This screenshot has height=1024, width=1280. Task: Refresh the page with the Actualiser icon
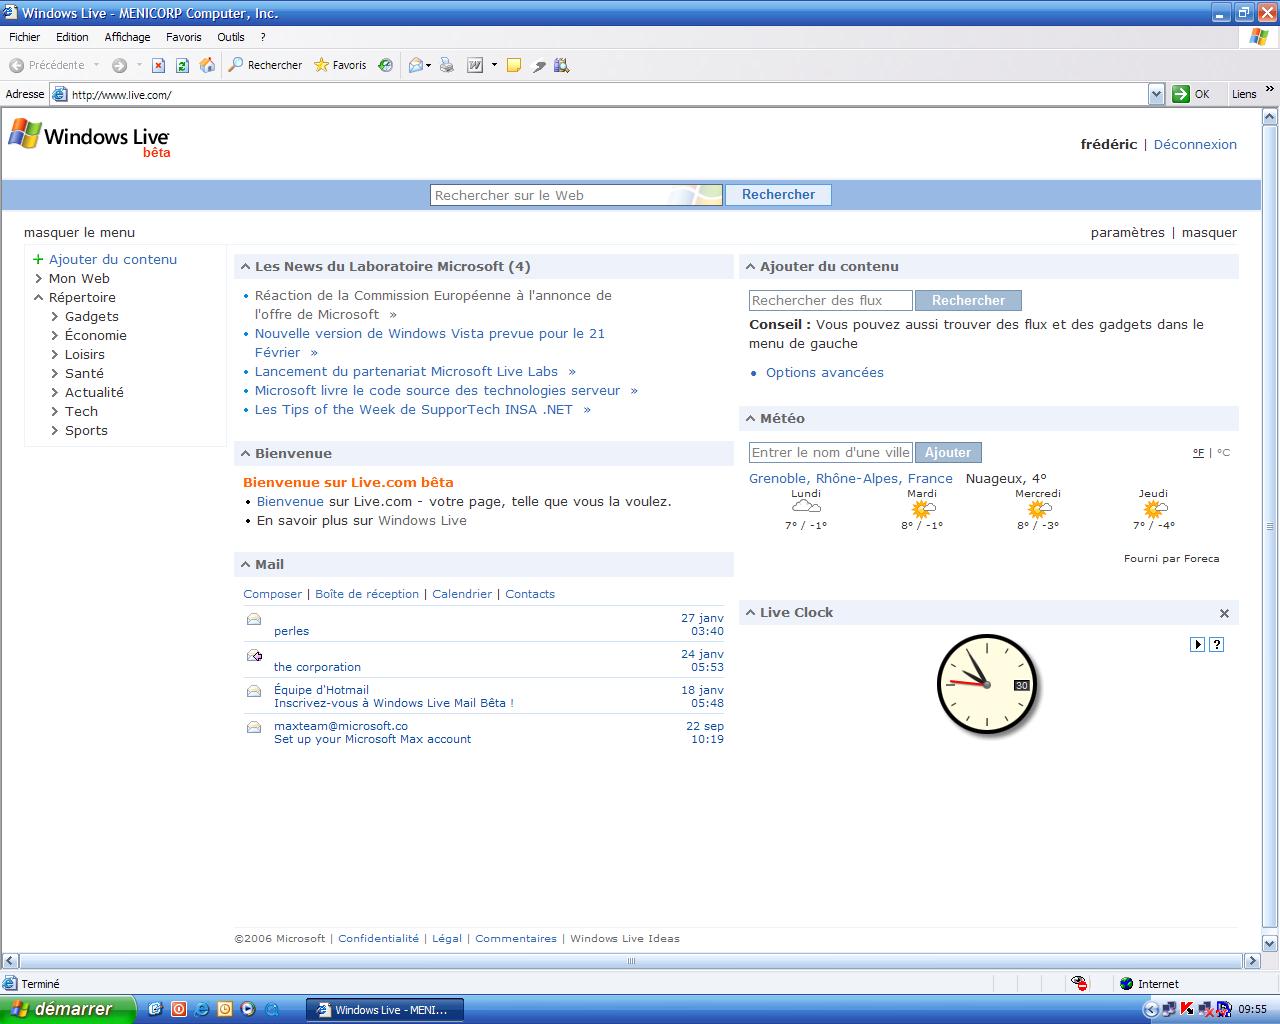click(x=182, y=65)
